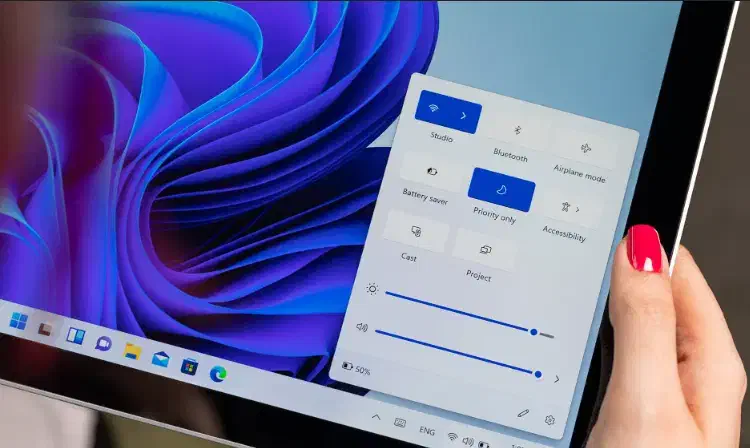Click the 'Priority only' label text
The width and height of the screenshot is (750, 448).
(x=494, y=216)
